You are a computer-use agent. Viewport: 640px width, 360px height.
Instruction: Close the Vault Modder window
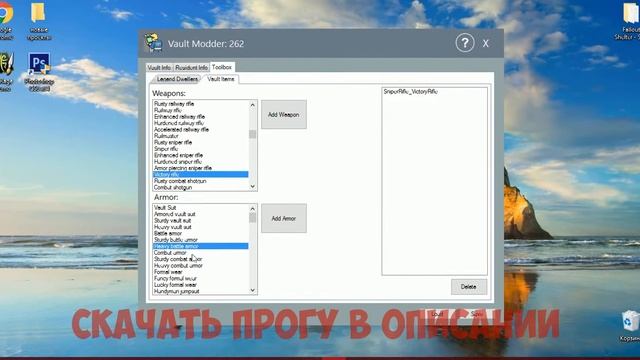[x=485, y=44]
